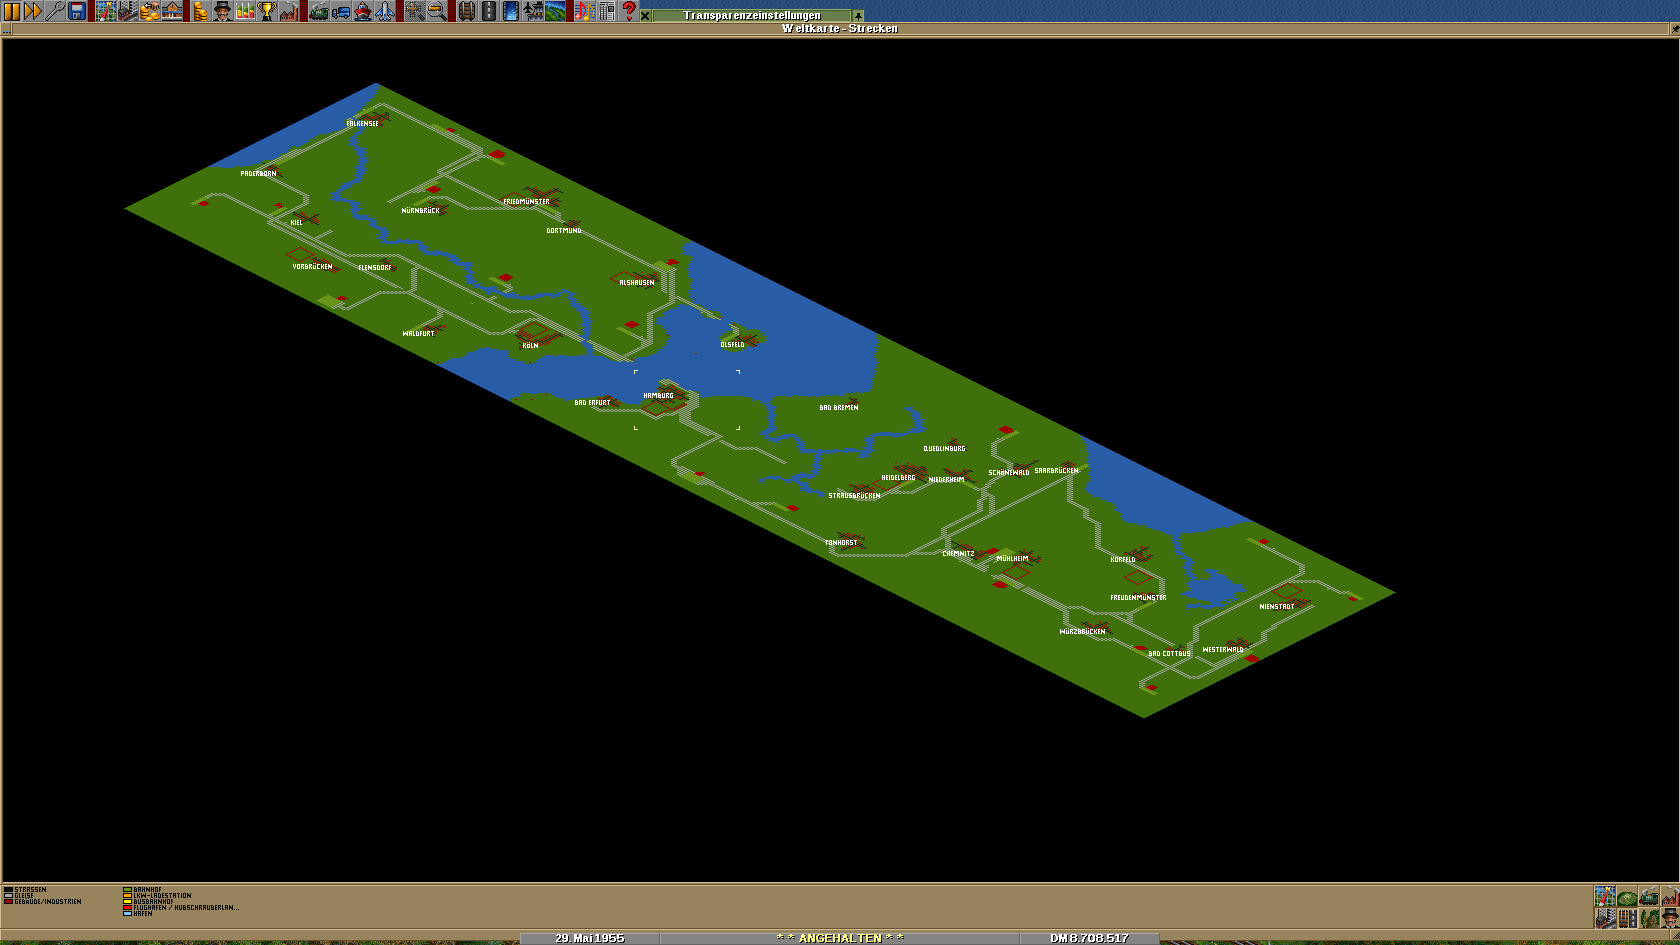Click the Hamburg town label on the map
The width and height of the screenshot is (1680, 945).
click(x=658, y=396)
